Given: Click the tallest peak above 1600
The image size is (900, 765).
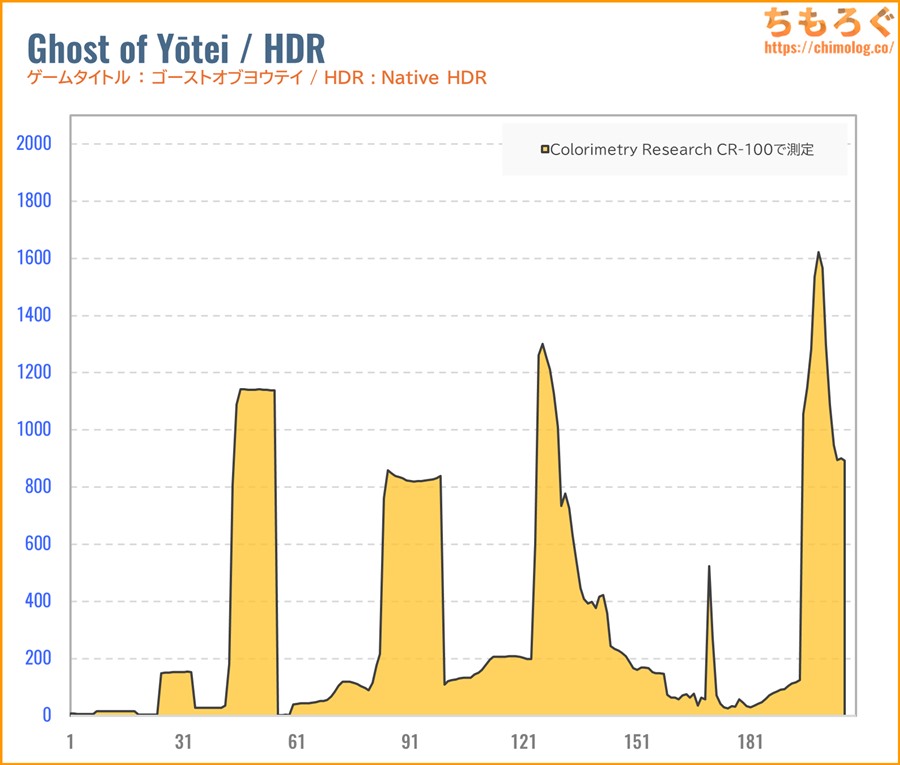Looking at the screenshot, I should [x=818, y=253].
